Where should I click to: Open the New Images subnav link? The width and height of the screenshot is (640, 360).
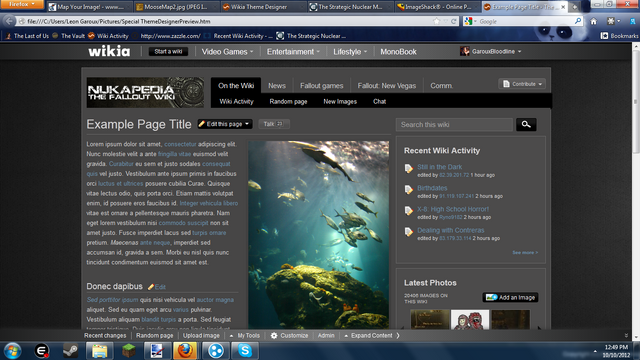coord(340,102)
